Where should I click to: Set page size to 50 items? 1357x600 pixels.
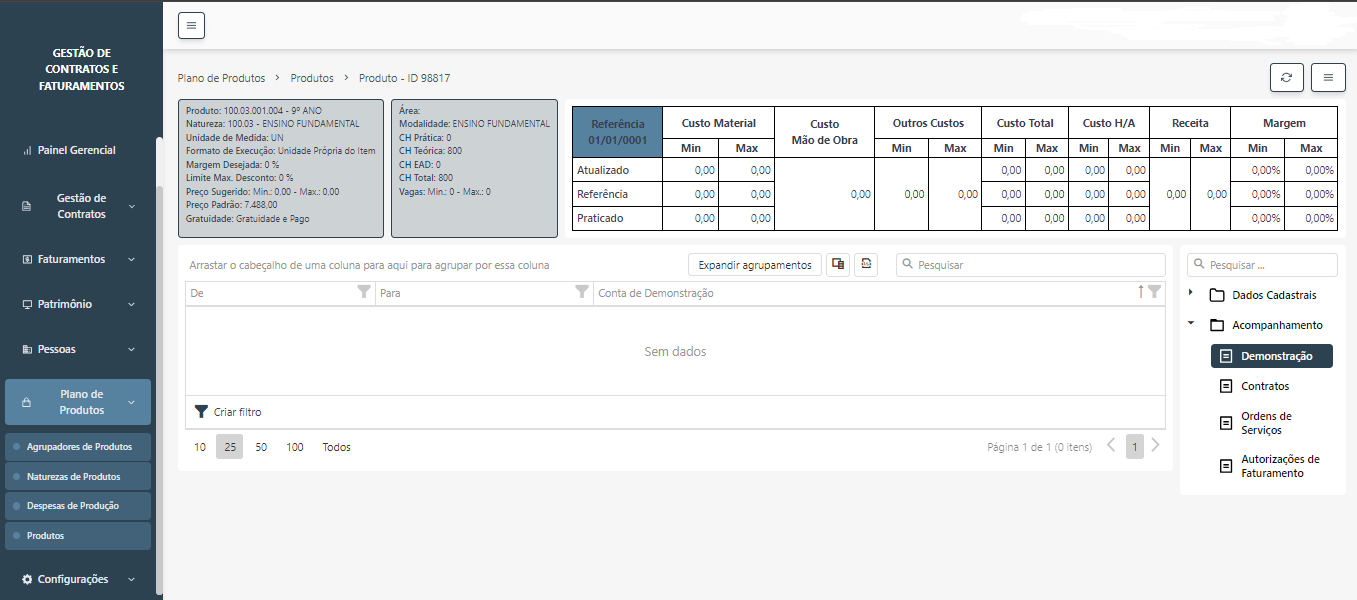(x=261, y=447)
